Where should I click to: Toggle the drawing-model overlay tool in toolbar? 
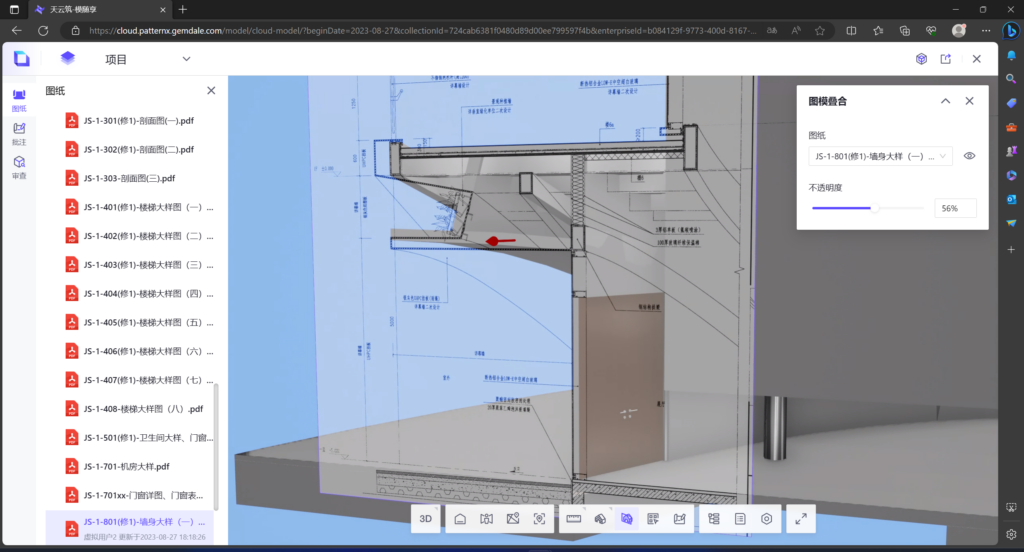point(627,519)
